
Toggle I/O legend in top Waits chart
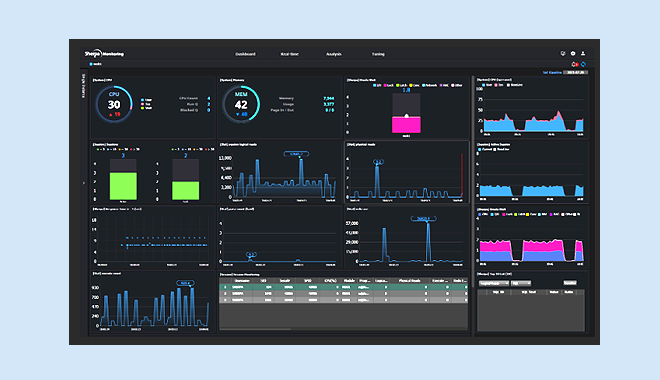(x=377, y=85)
